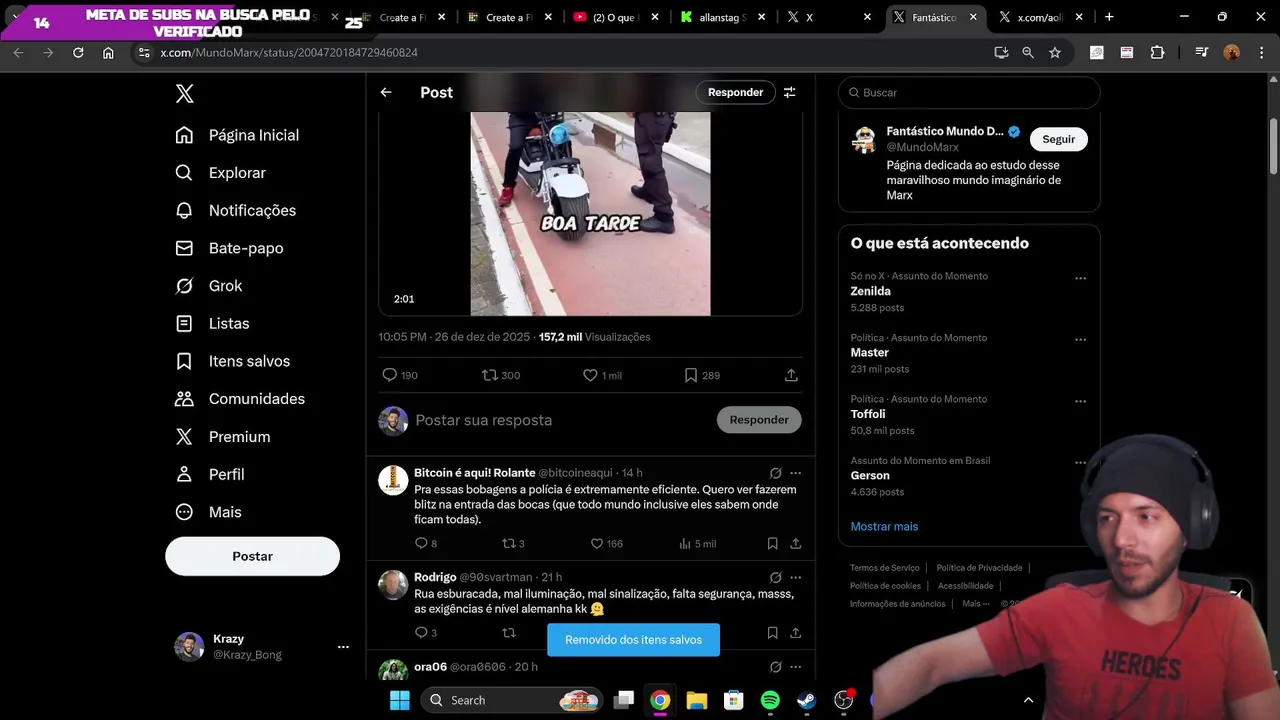Click the Buscar search field
This screenshot has width=1280, height=720.
(x=969, y=92)
